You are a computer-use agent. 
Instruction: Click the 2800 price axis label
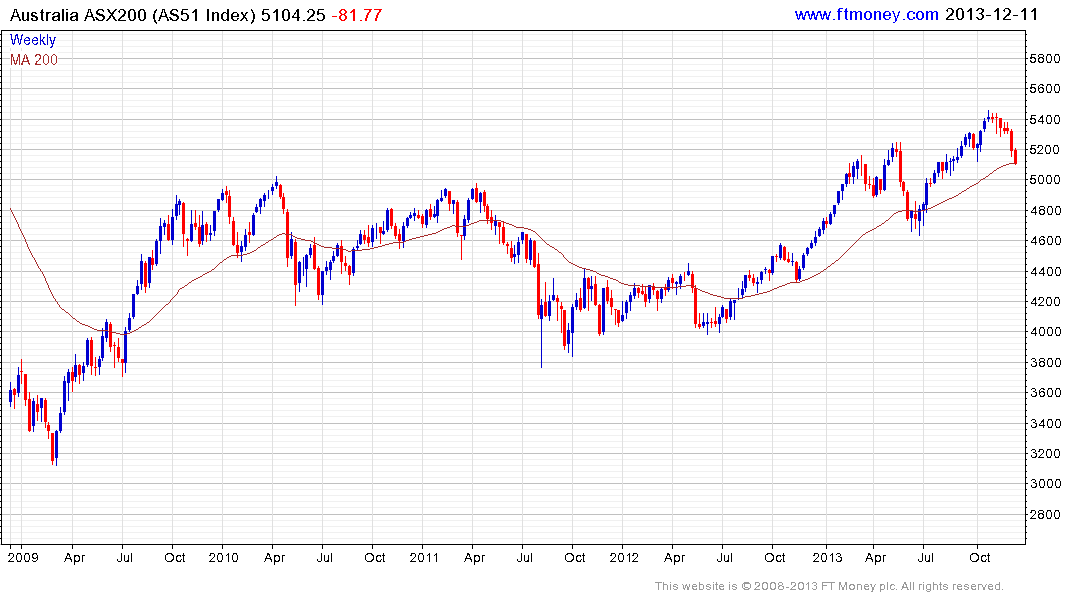(x=1044, y=515)
